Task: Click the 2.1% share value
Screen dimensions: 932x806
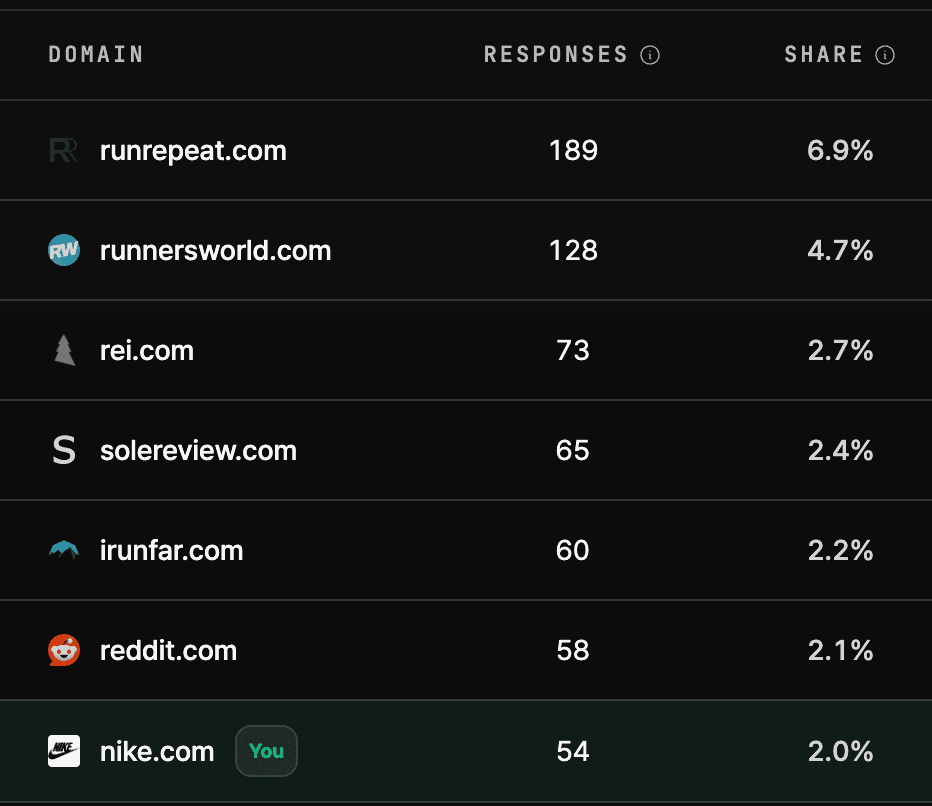Action: (840, 650)
